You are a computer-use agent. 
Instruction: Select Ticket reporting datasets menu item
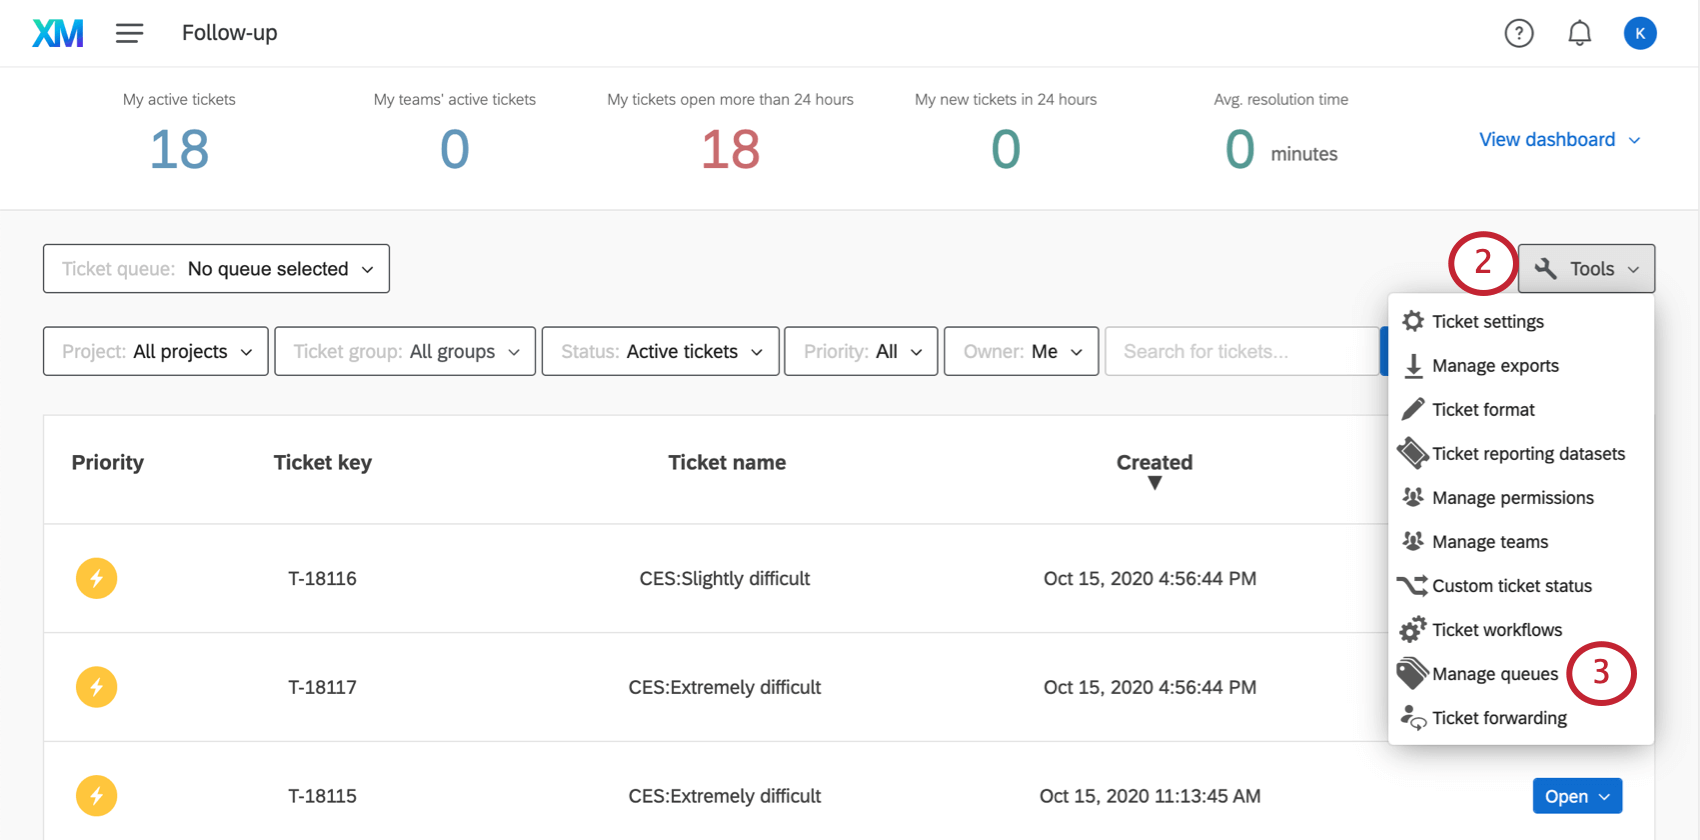tap(1520, 453)
